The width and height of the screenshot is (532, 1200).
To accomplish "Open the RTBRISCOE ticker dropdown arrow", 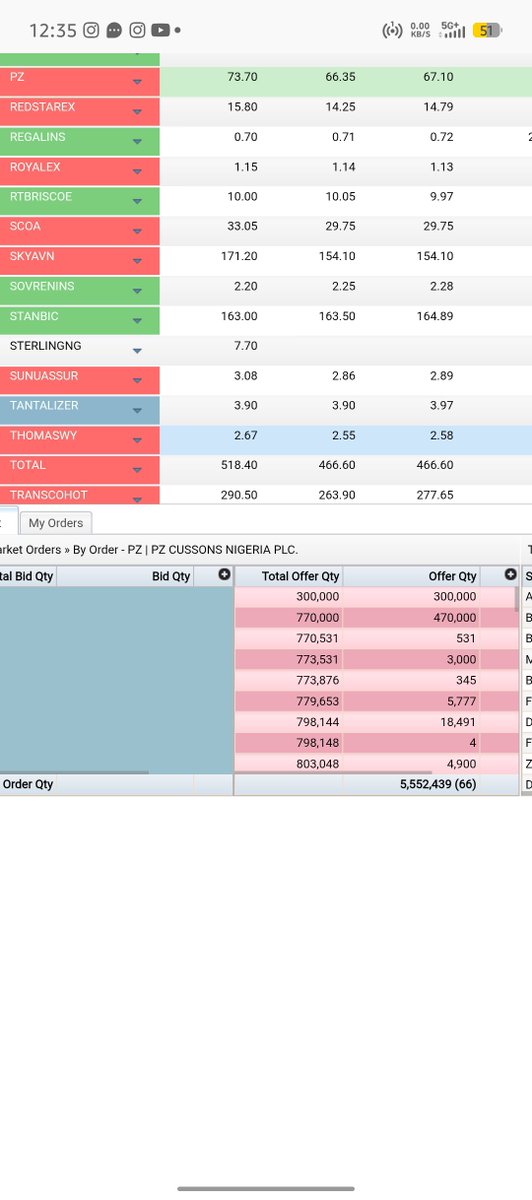I will (137, 203).
